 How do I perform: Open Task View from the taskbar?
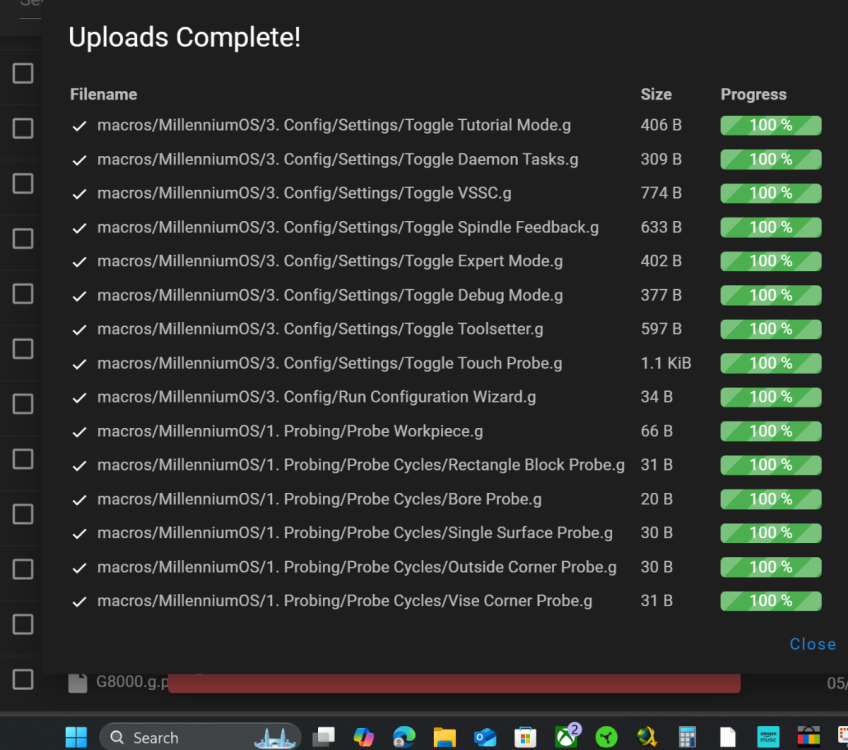click(x=323, y=736)
